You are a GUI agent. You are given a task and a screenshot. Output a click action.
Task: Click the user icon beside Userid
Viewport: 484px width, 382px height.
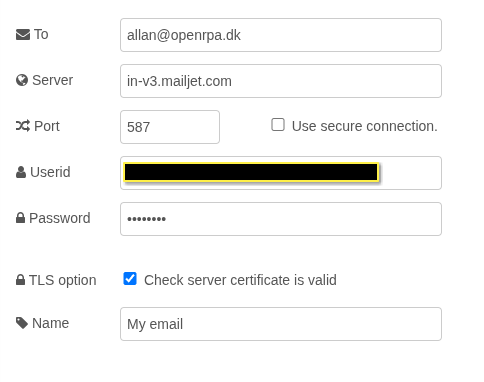[21, 172]
